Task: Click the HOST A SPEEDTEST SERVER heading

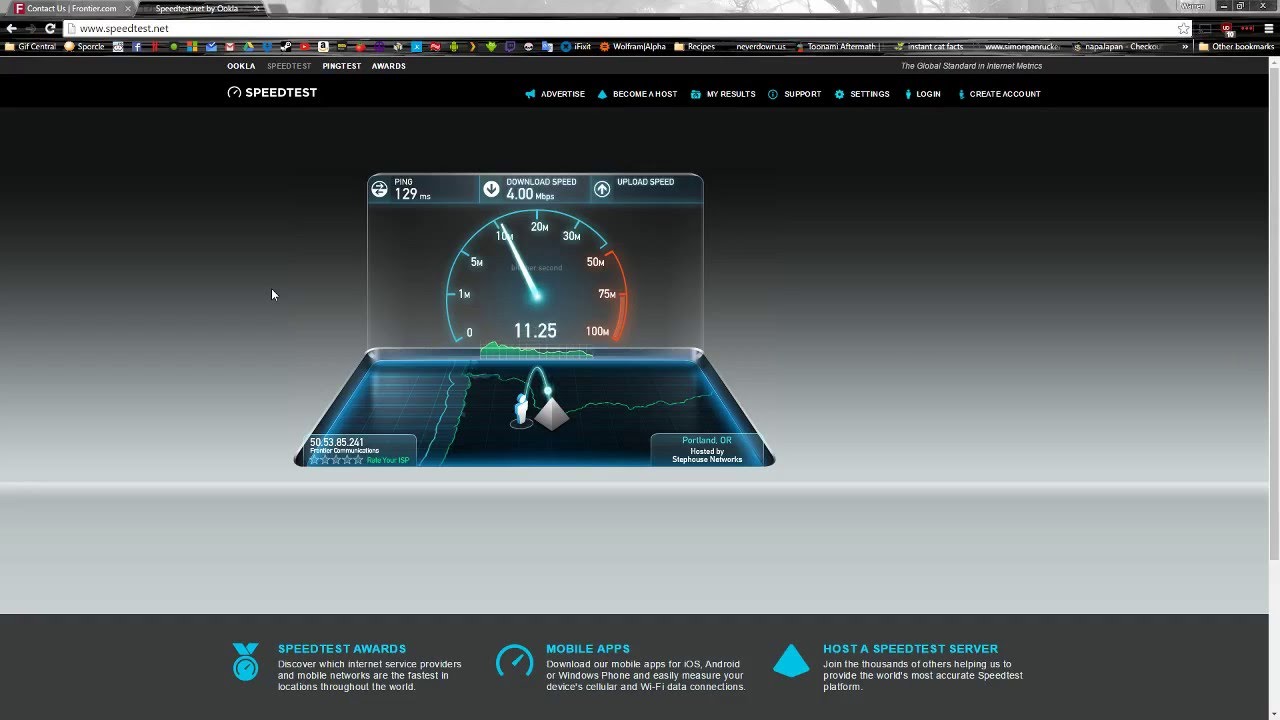Action: 911,649
